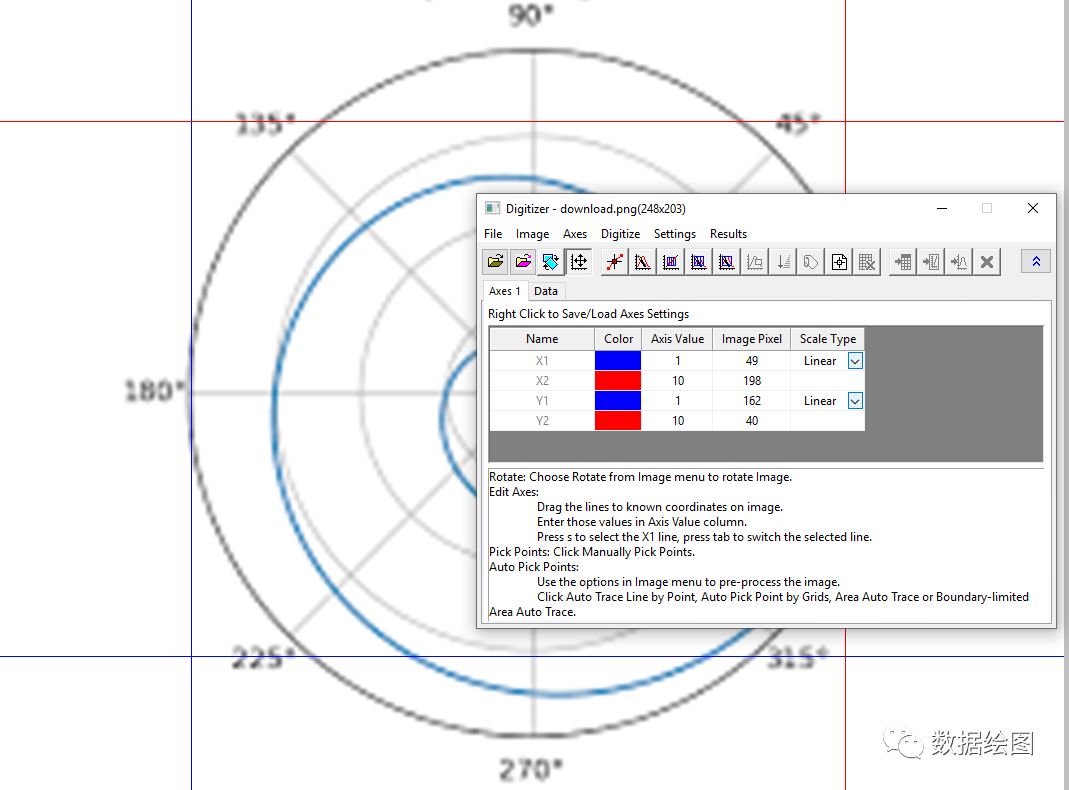Click the Image Pixel column header
Image resolution: width=1069 pixels, height=790 pixels.
point(752,339)
